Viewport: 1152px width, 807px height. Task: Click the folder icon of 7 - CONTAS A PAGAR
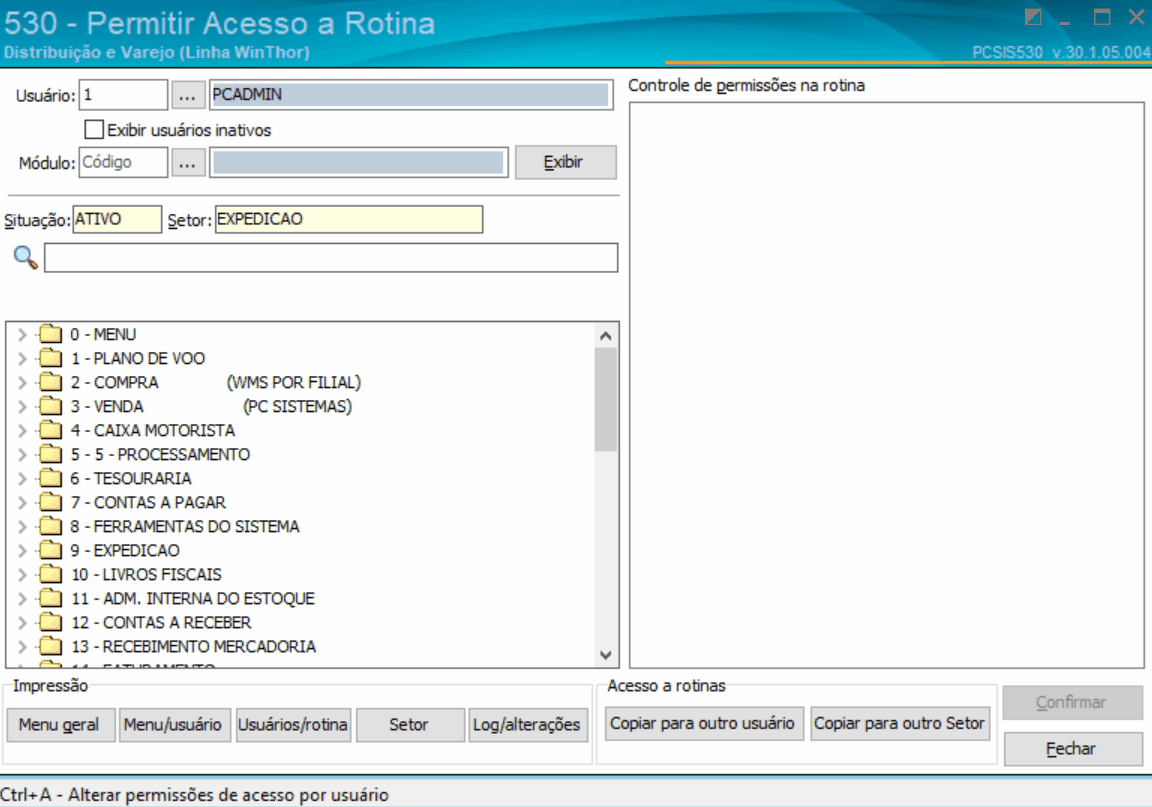point(51,503)
